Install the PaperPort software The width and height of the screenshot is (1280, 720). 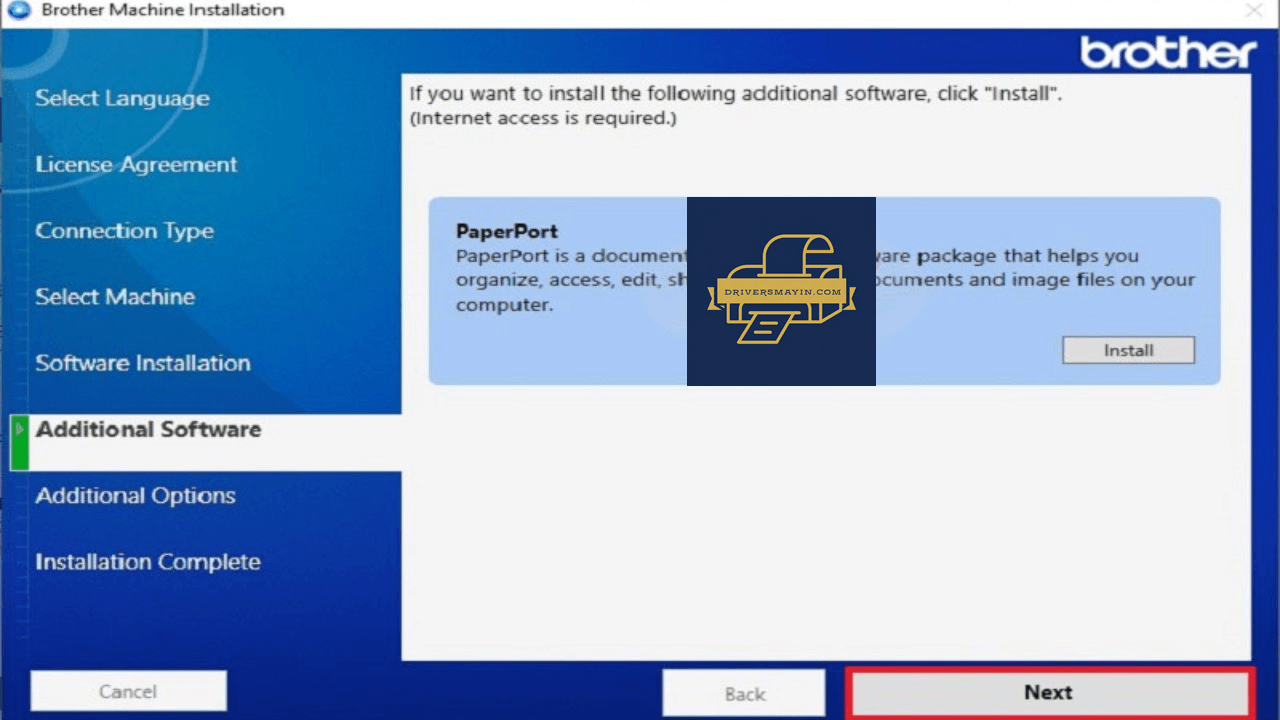point(1128,350)
